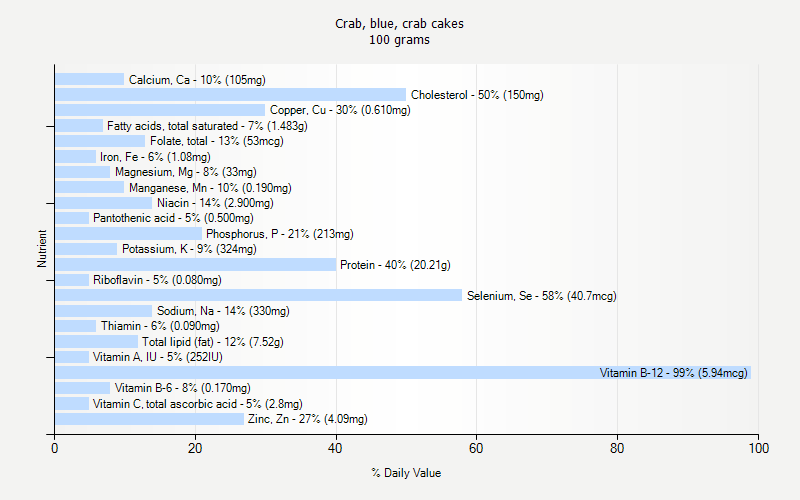Click the Copper, Cu - 30% (0.610mg) label
Screen dimensions: 800x500
[x=340, y=110]
